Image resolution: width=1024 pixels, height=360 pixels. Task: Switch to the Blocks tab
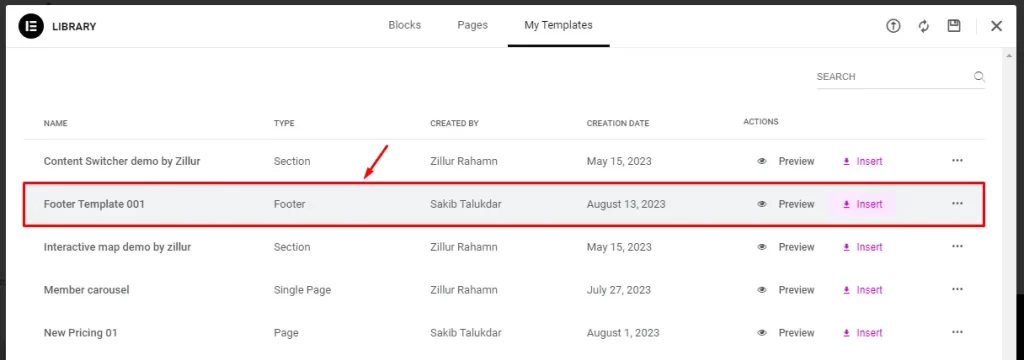(x=404, y=25)
